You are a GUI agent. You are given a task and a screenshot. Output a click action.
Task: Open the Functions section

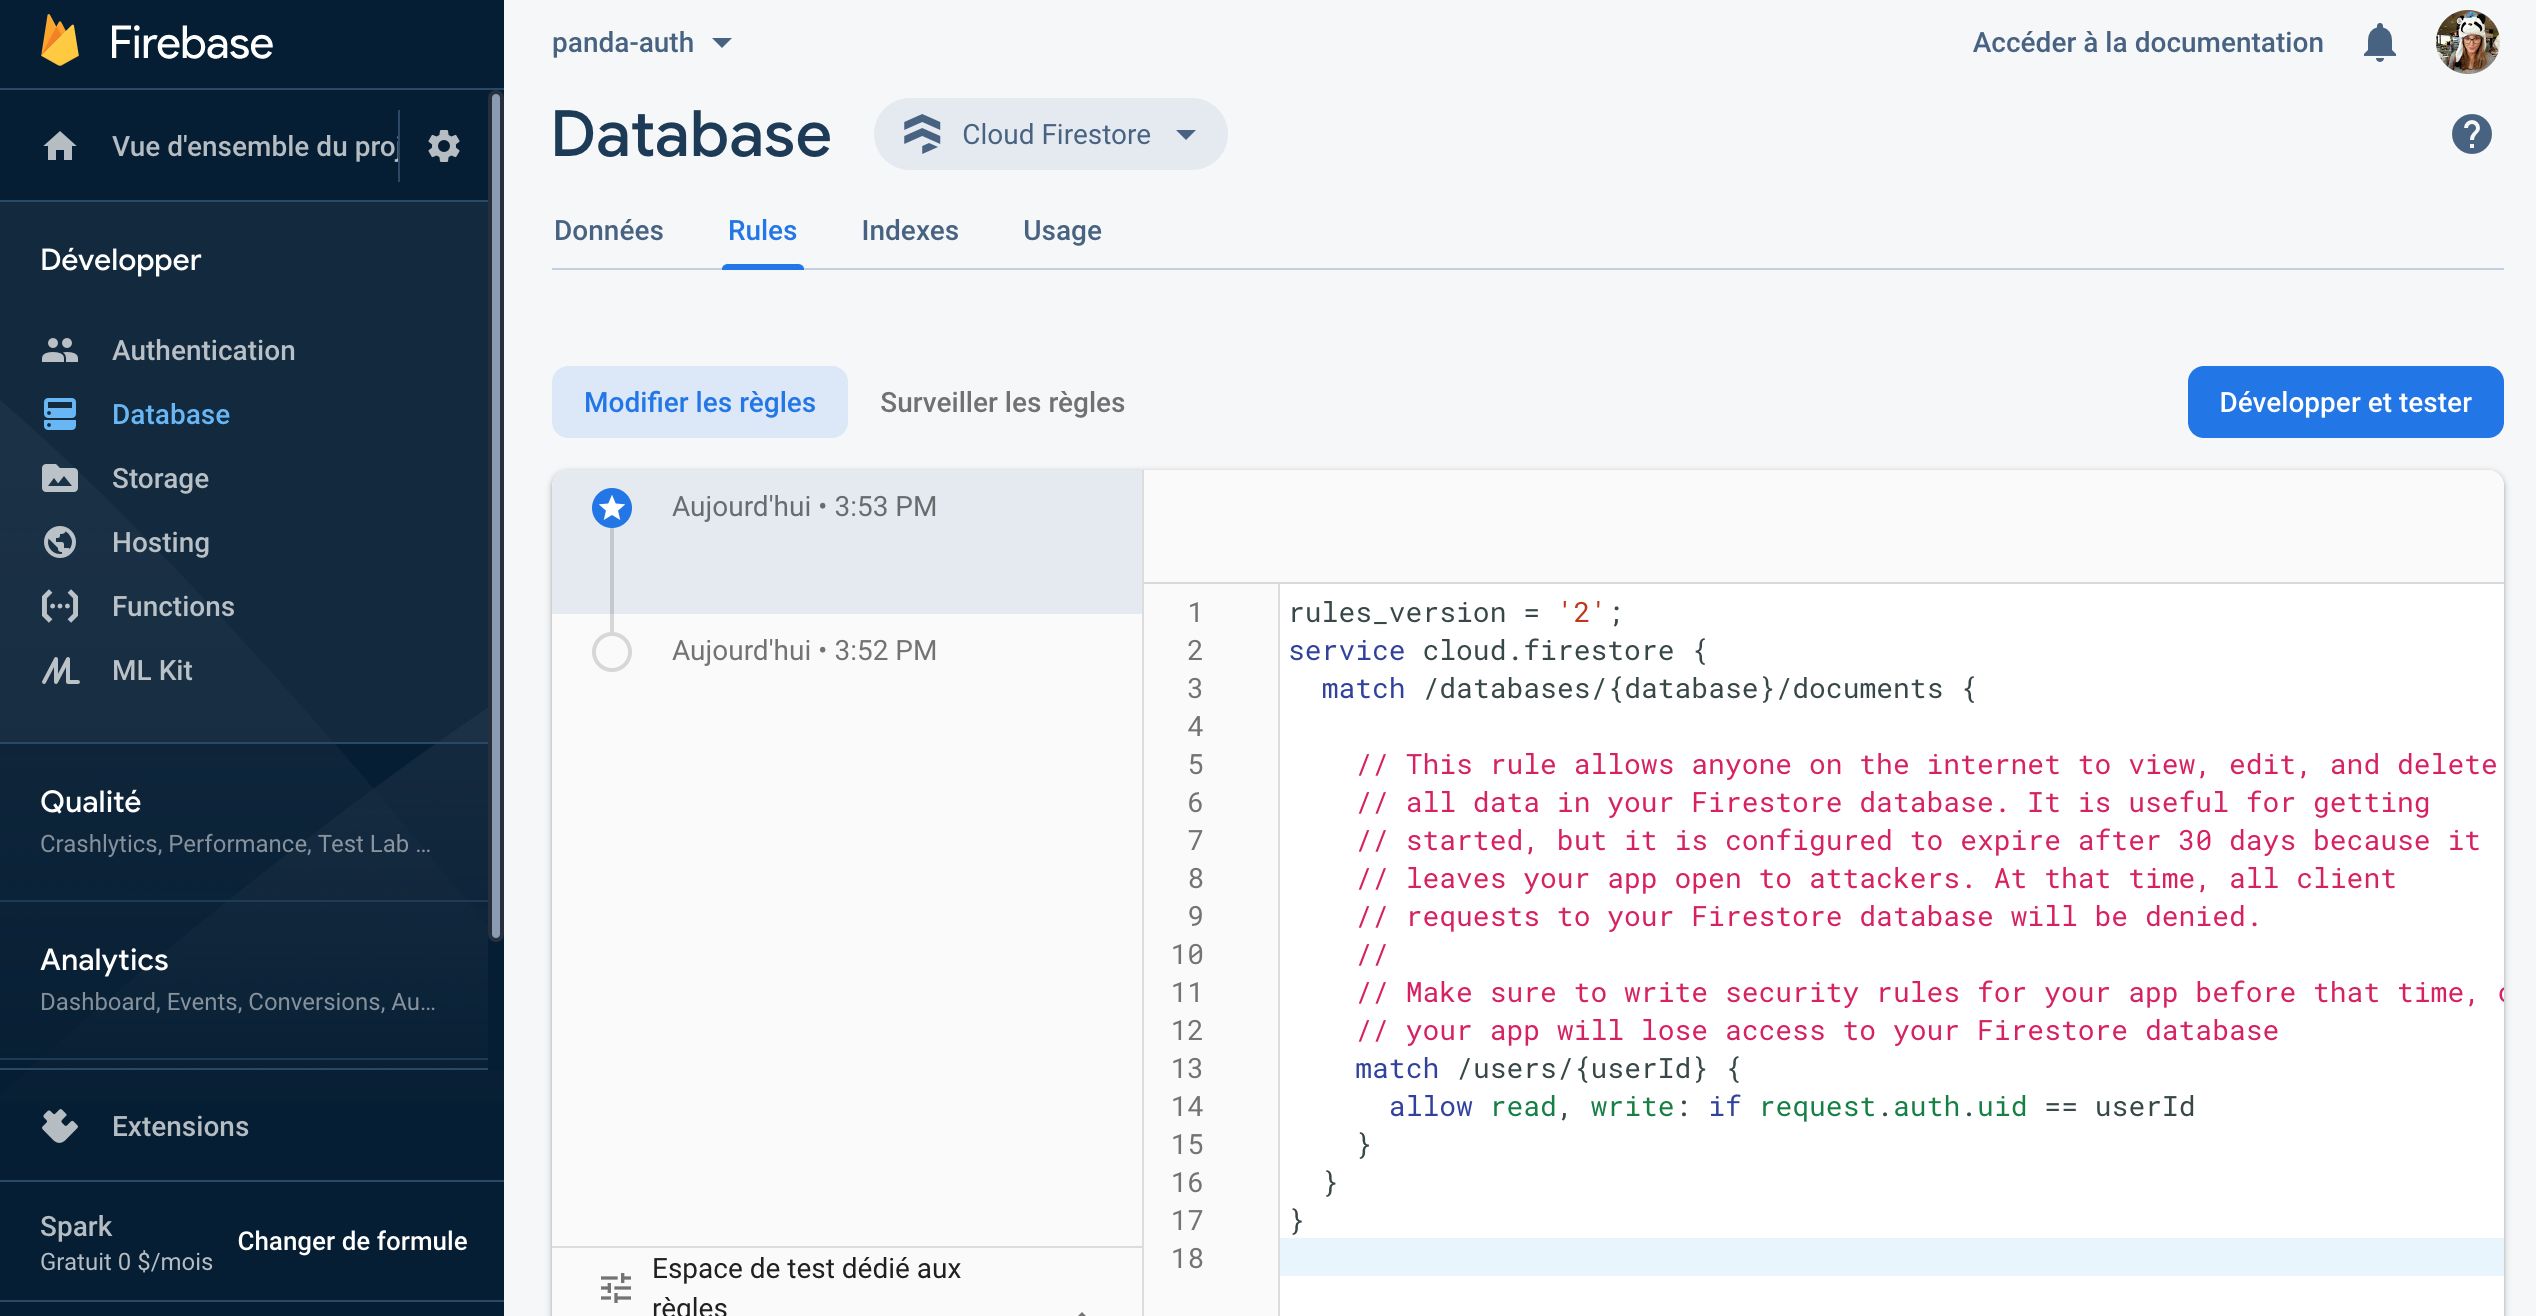(x=172, y=606)
